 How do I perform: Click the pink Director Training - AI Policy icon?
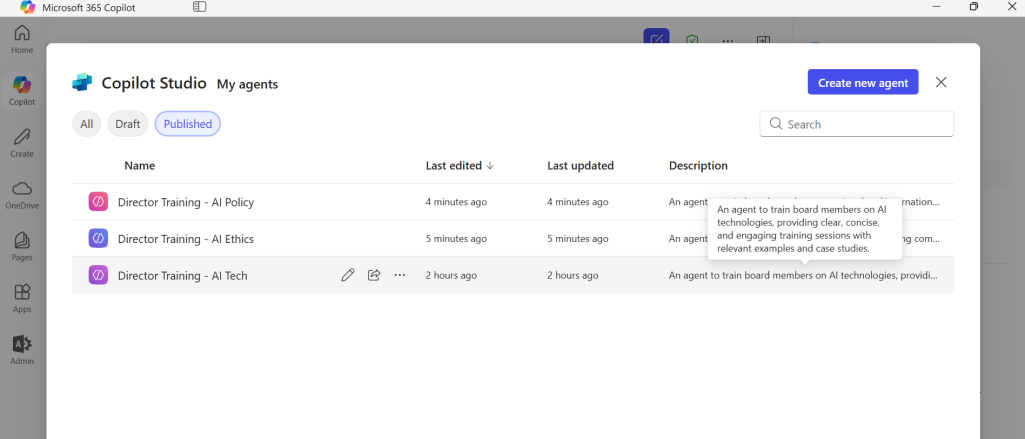pyautogui.click(x=98, y=202)
